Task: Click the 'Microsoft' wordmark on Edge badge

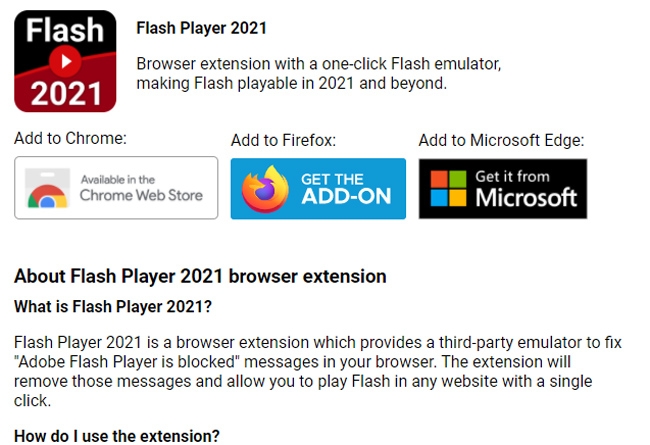Action: pyautogui.click(x=526, y=197)
